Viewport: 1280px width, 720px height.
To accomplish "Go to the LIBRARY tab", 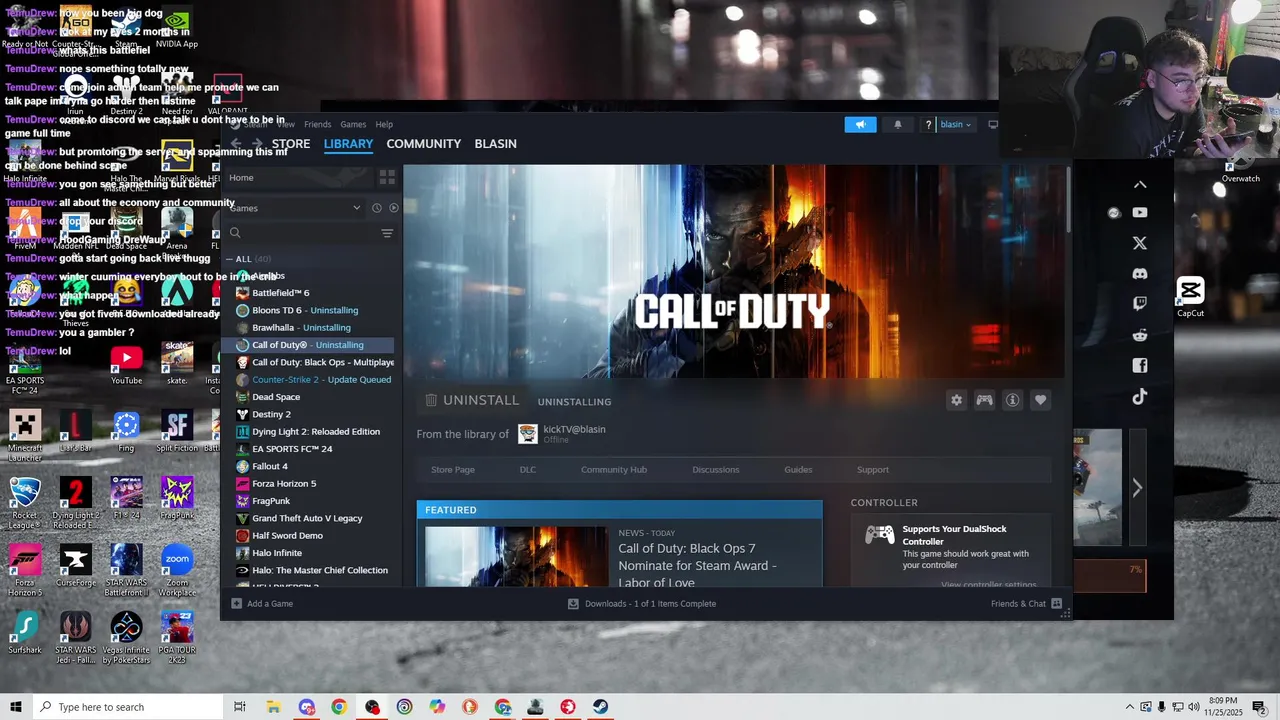I will click(348, 144).
